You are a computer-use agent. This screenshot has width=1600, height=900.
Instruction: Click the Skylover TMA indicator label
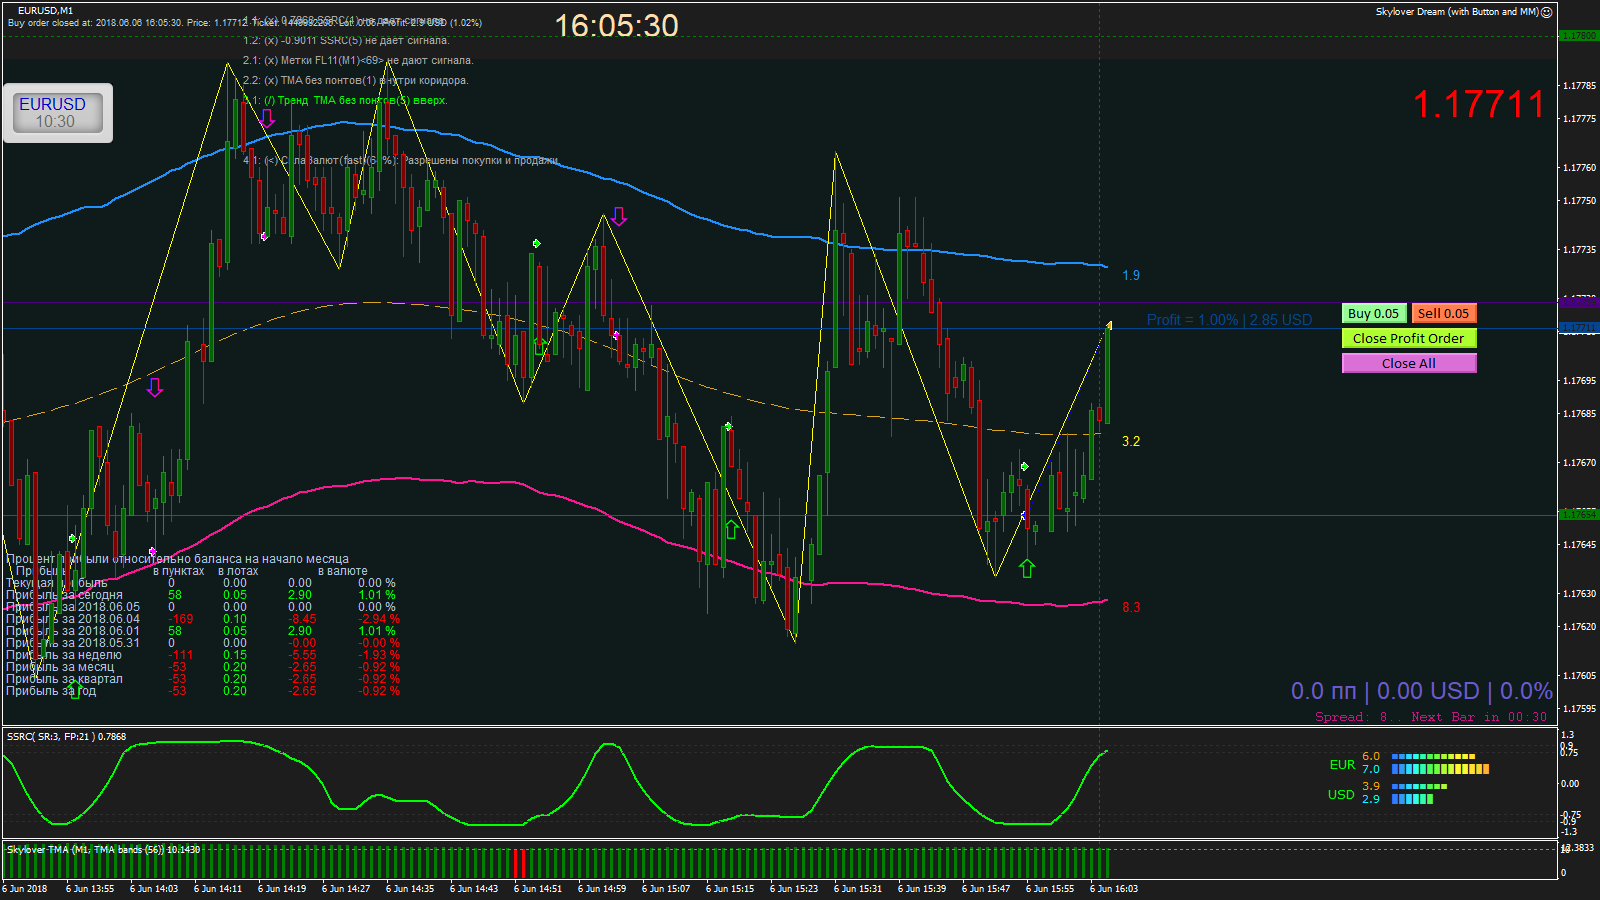point(103,849)
